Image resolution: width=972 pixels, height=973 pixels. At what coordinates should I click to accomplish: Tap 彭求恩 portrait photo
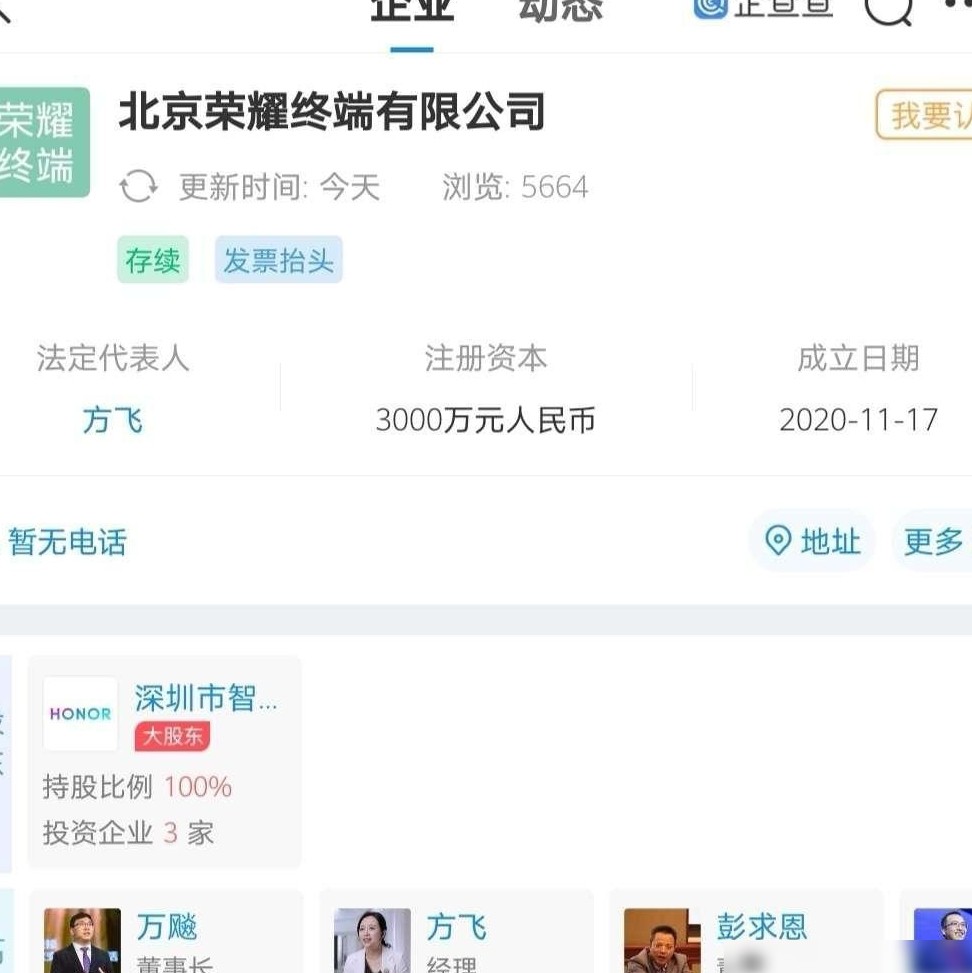tap(662, 940)
